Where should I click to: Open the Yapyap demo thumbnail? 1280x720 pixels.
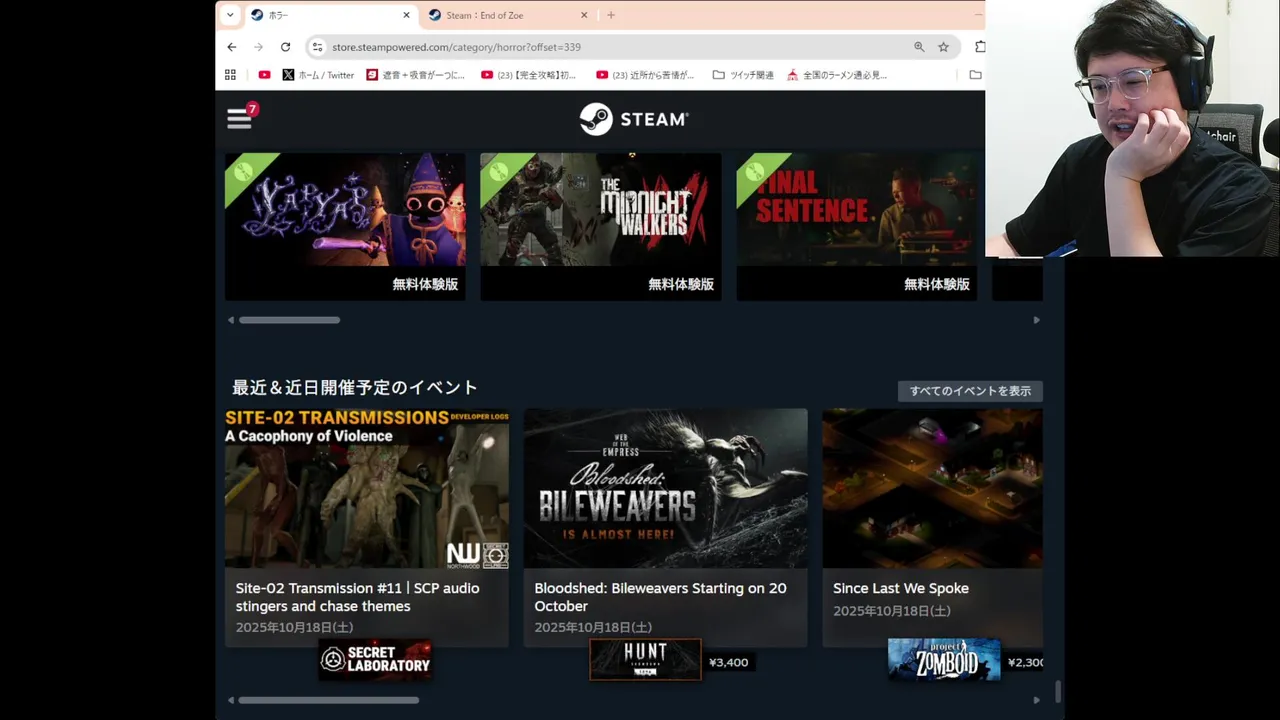[x=345, y=209]
